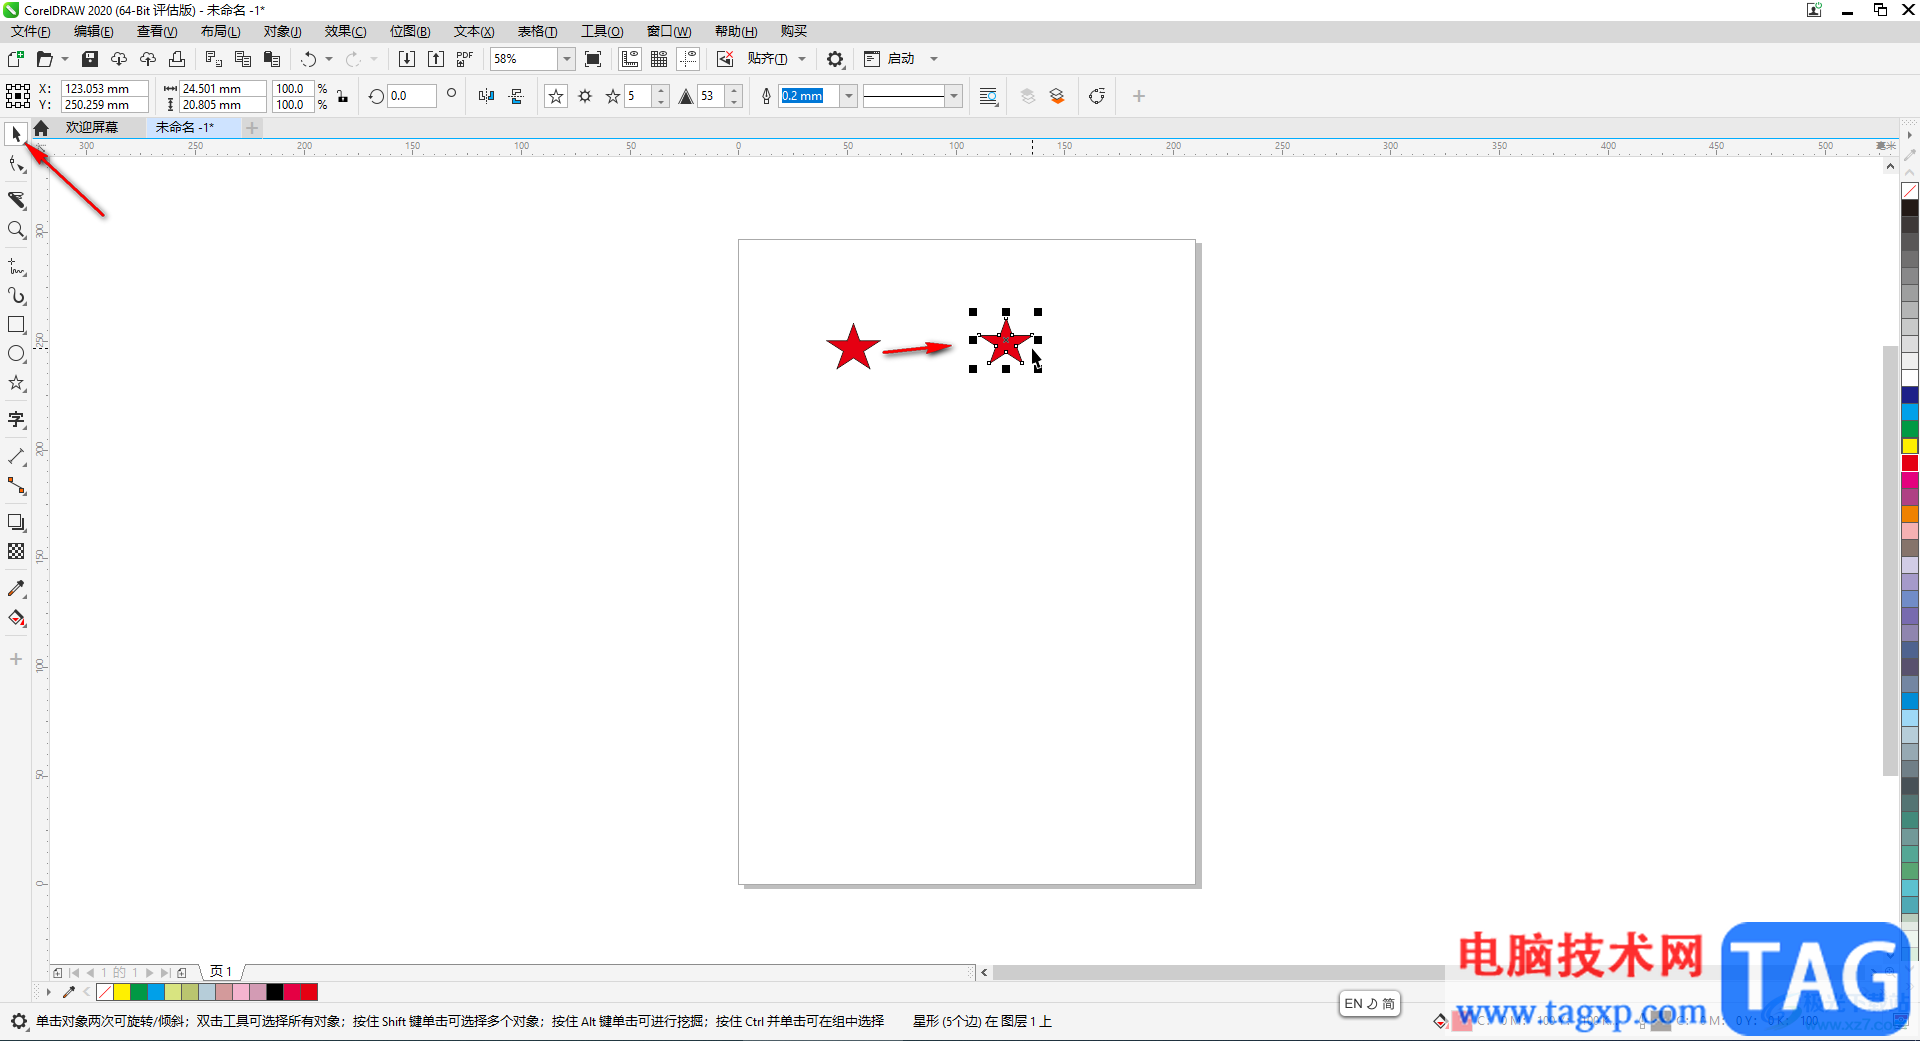Open the Launch (启动) dropdown
The height and width of the screenshot is (1041, 1920).
[934, 59]
